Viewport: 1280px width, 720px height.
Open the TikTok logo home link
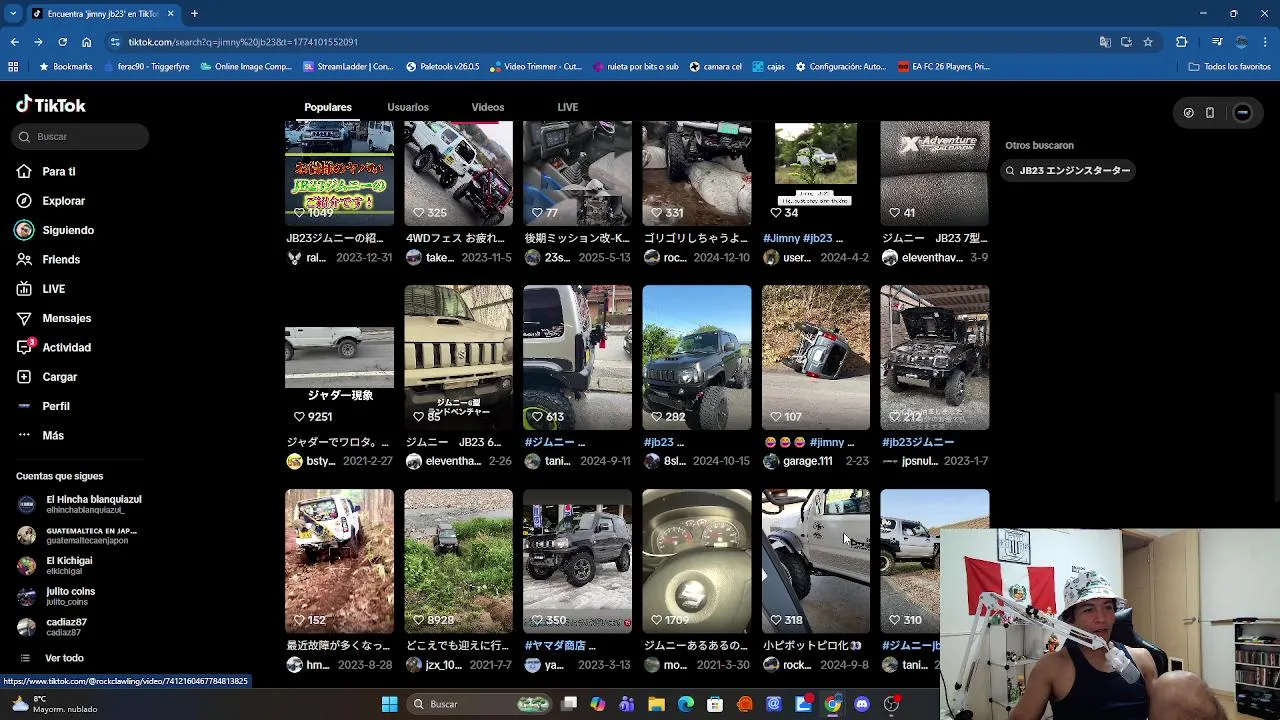[x=50, y=105]
